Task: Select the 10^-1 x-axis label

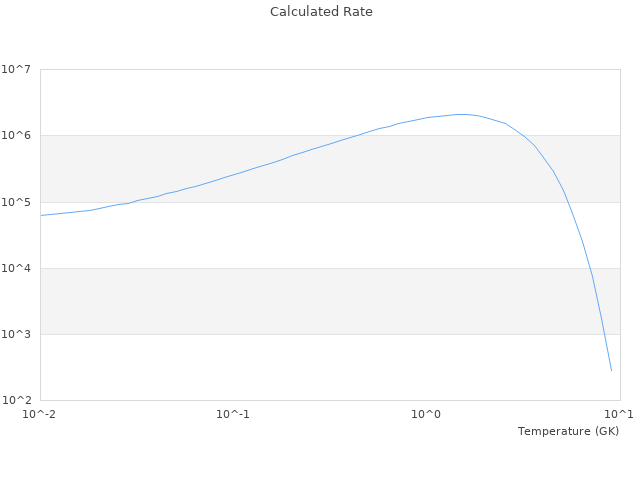Action: [233, 415]
